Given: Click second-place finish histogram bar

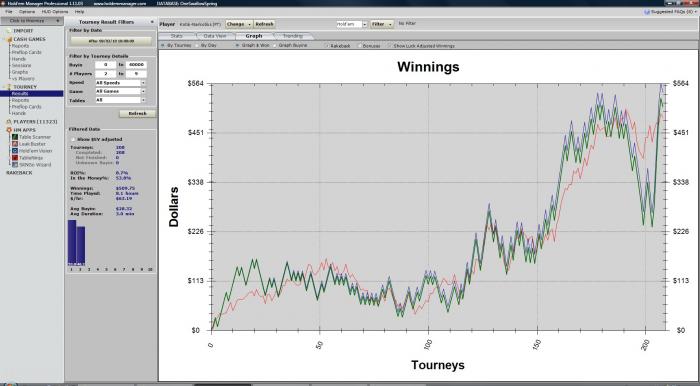Looking at the screenshot, I should pyautogui.click(x=80, y=246).
